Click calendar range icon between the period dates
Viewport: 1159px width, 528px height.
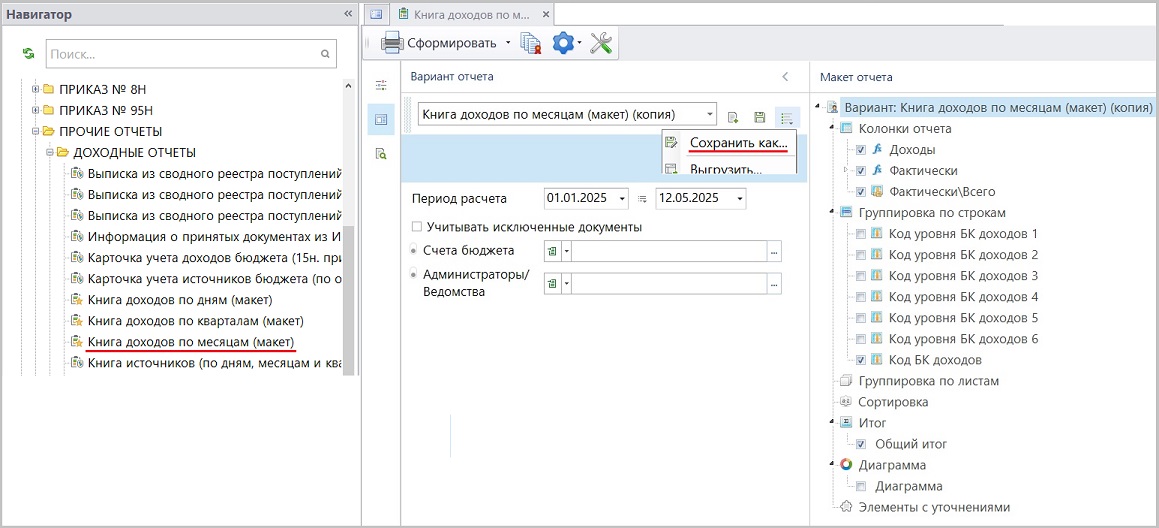(642, 198)
